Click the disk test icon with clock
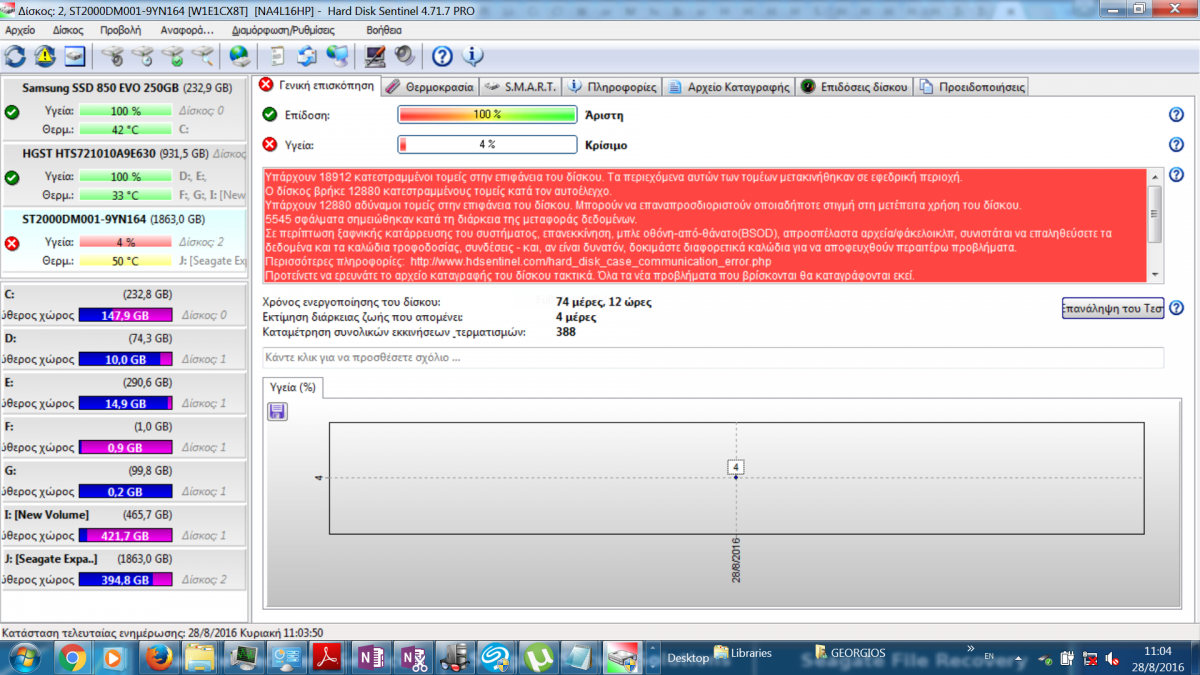Image resolution: width=1200 pixels, height=675 pixels. tap(143, 55)
